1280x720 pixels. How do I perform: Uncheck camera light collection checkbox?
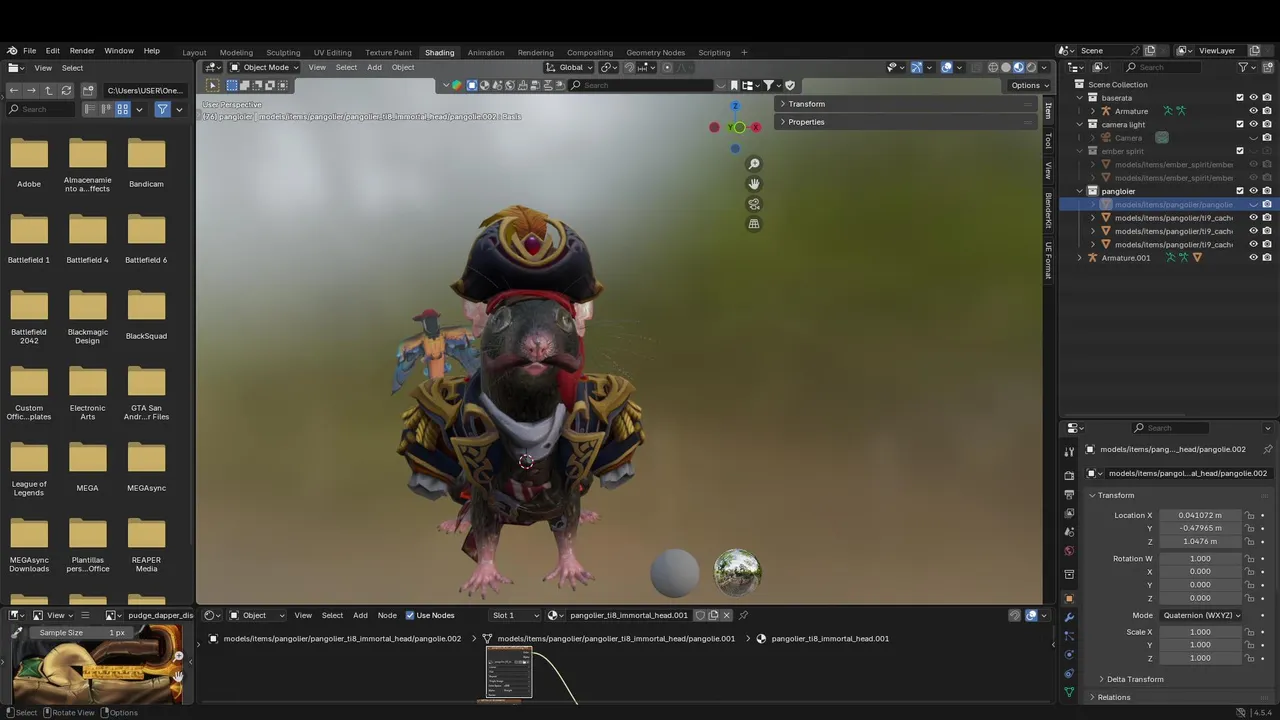tap(1240, 124)
